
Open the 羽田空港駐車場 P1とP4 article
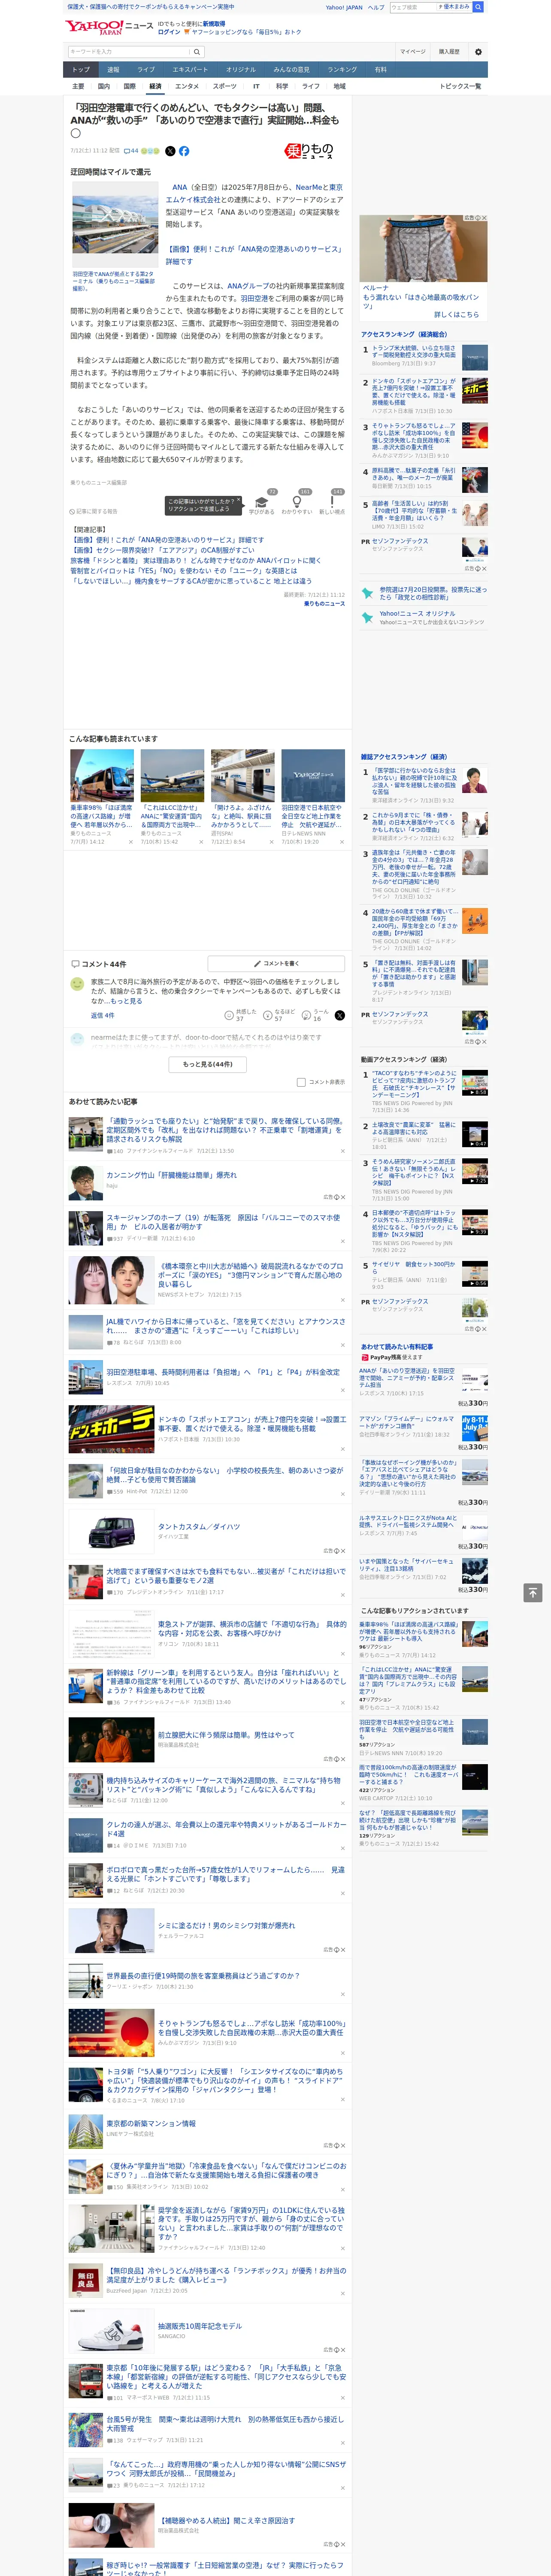coord(223,1372)
